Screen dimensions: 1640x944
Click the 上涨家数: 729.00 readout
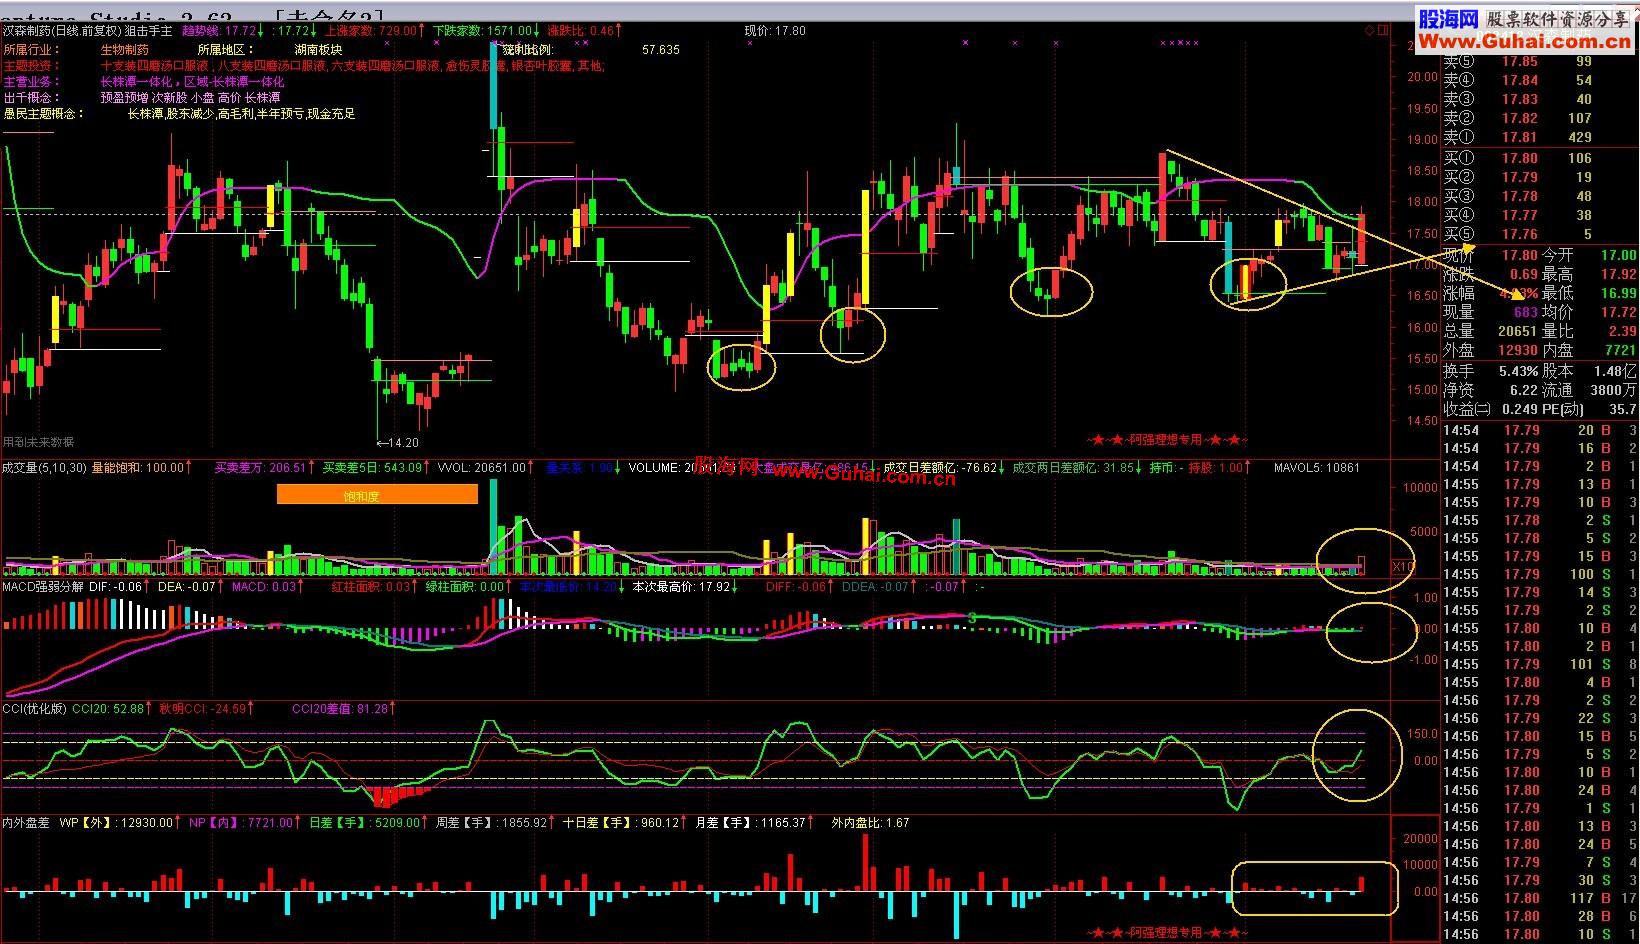(x=371, y=31)
